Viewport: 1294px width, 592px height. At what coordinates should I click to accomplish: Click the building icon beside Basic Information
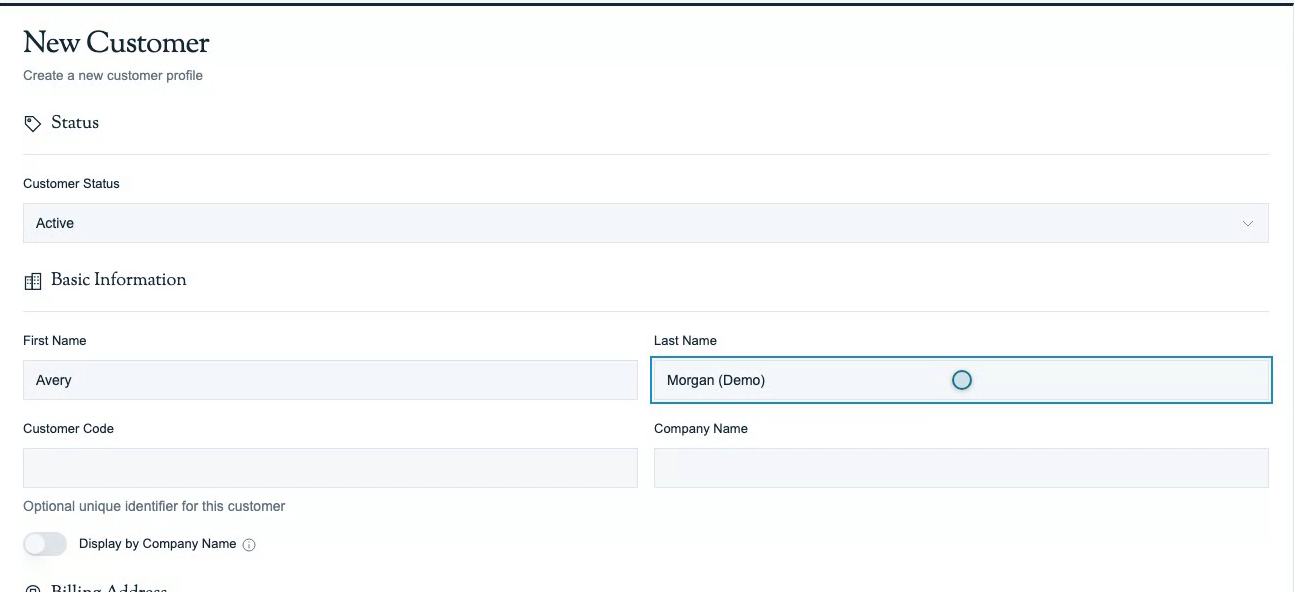coord(32,282)
